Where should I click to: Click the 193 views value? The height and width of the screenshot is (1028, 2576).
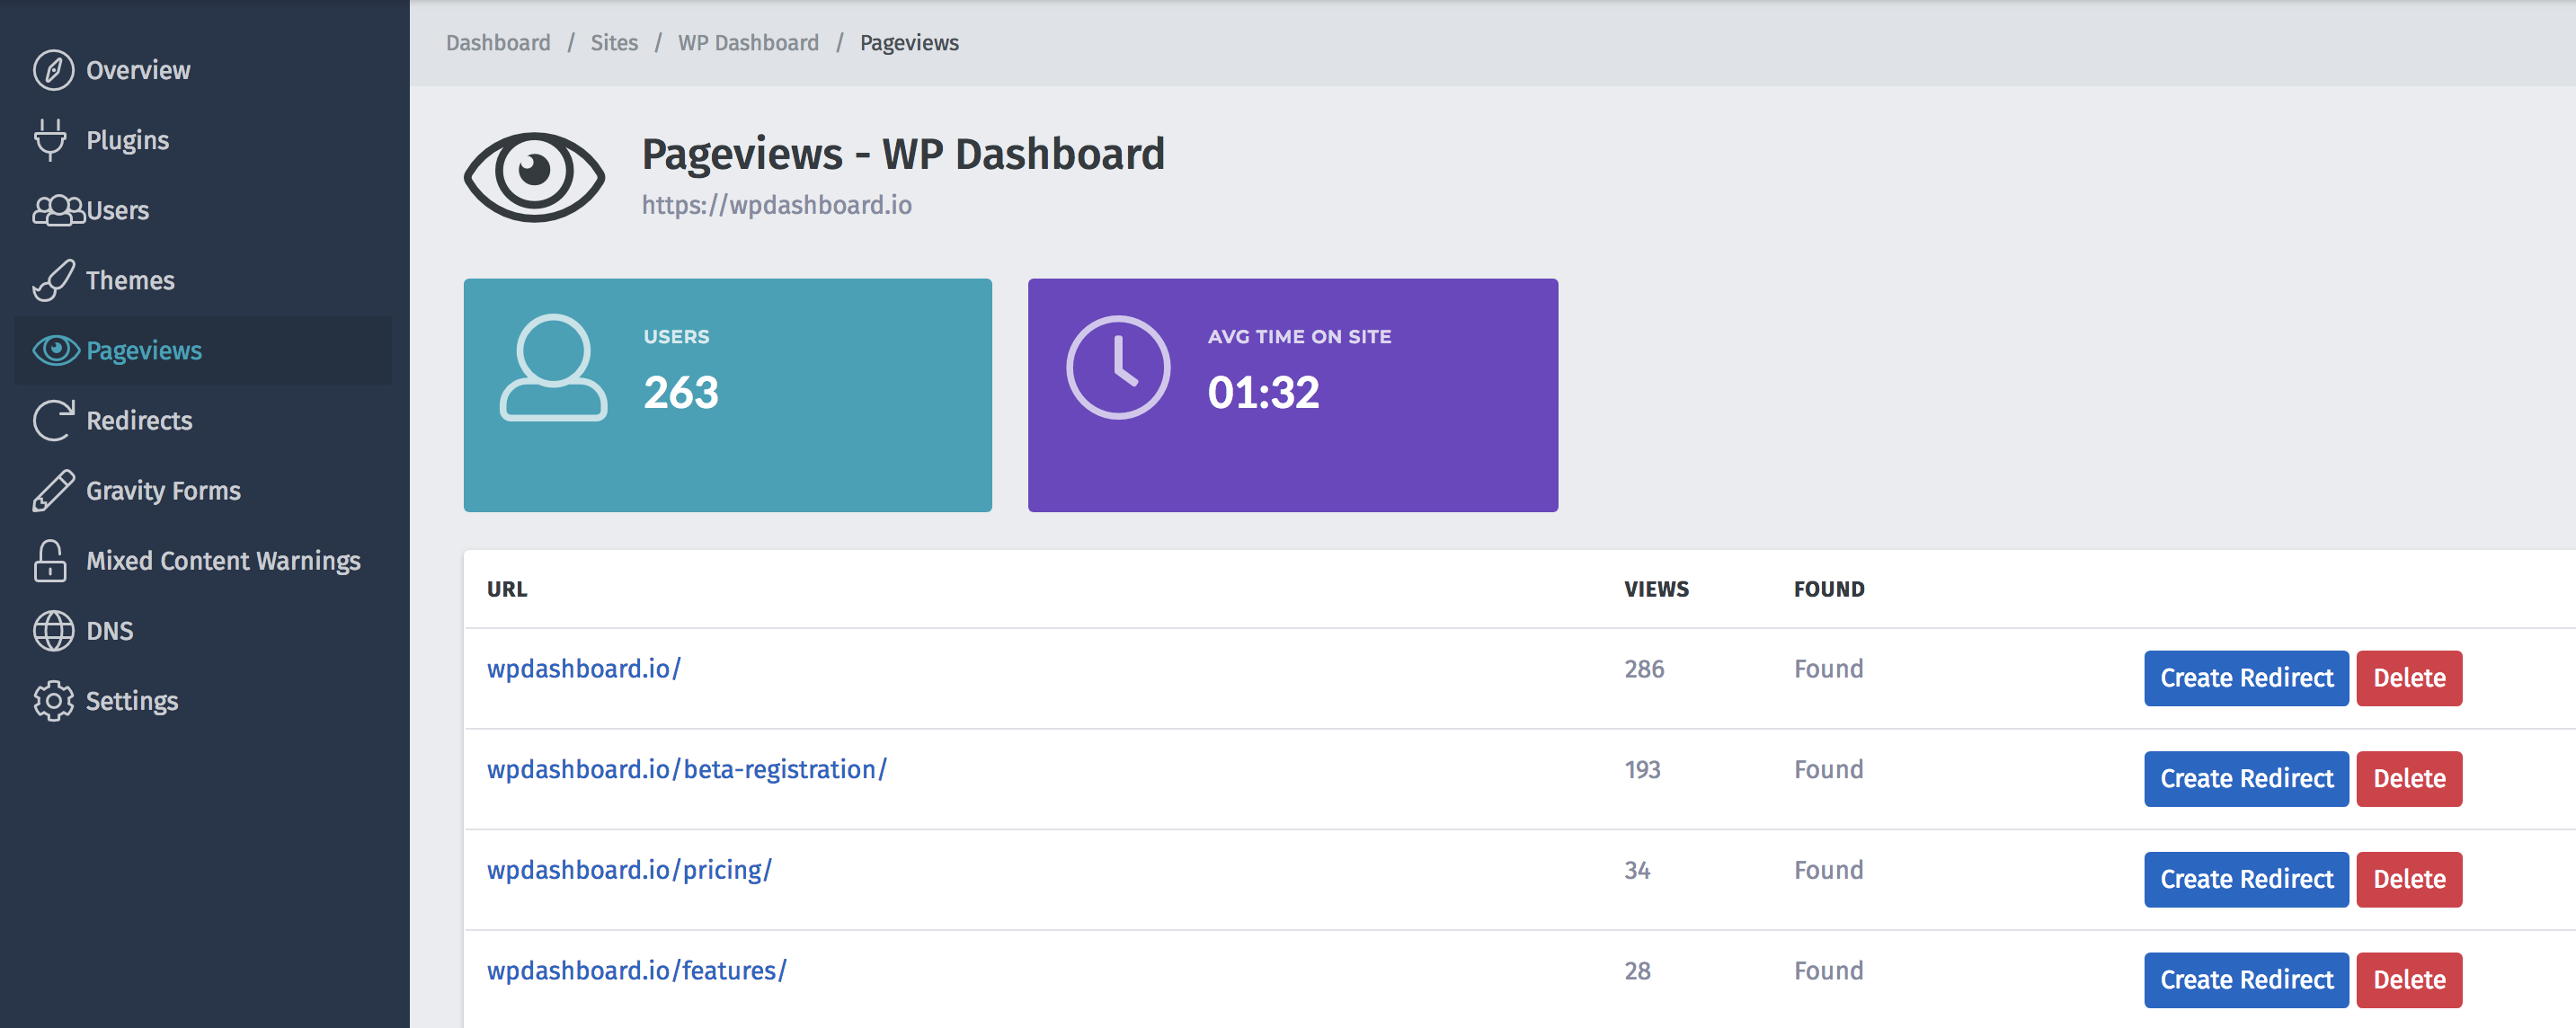pos(1642,769)
